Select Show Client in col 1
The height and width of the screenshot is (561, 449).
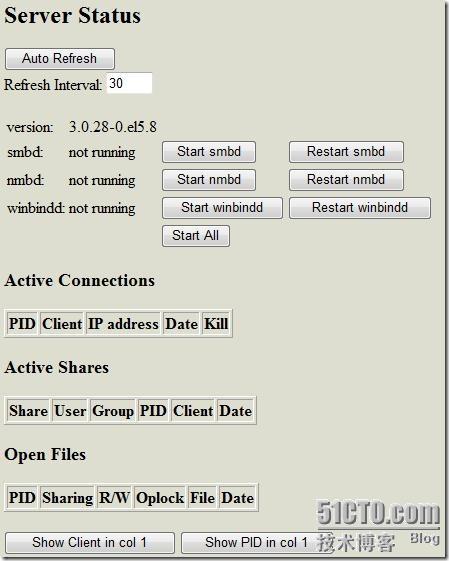[x=90, y=542]
